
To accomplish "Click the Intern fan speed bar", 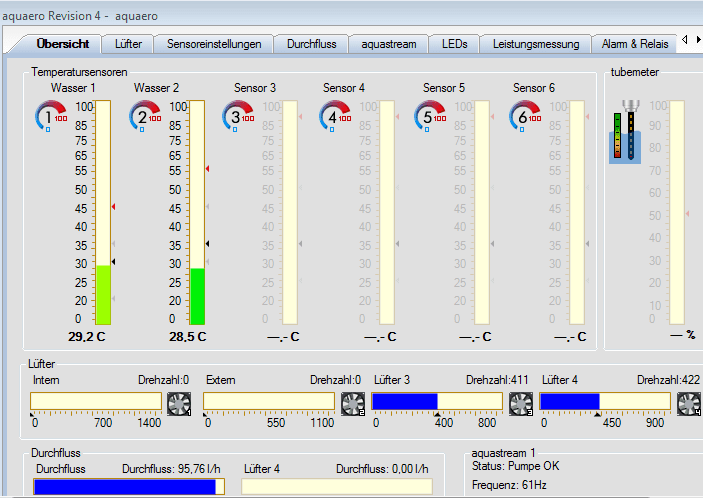I will (96, 401).
